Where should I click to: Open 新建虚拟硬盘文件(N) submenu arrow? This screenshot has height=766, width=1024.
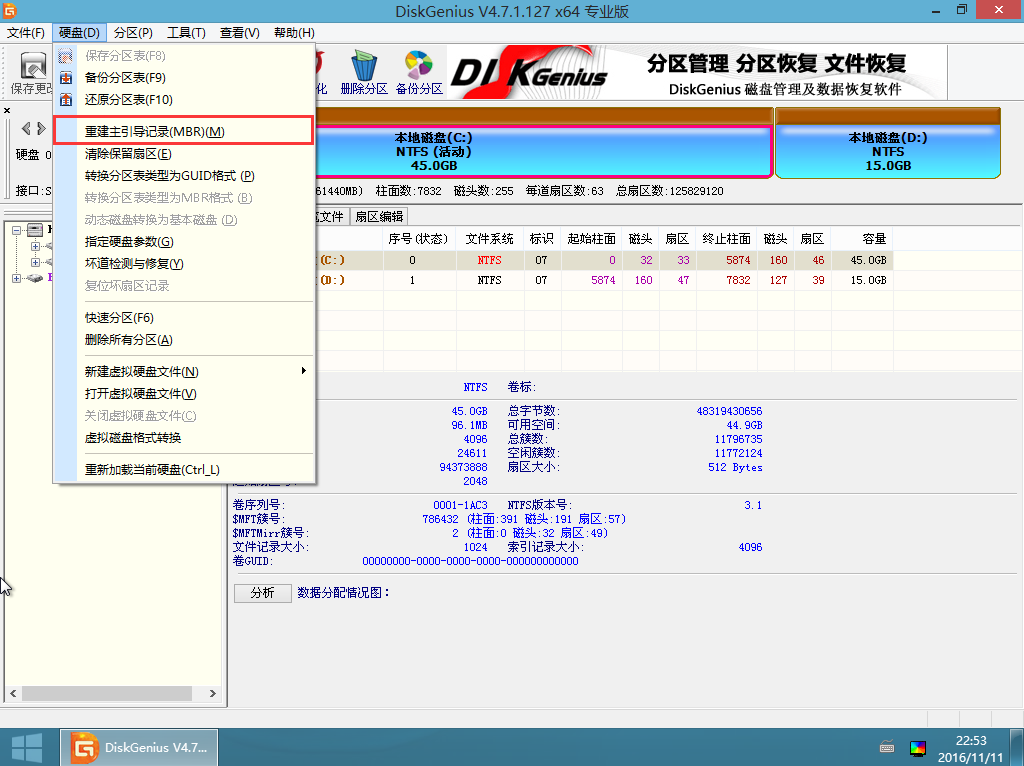click(304, 371)
